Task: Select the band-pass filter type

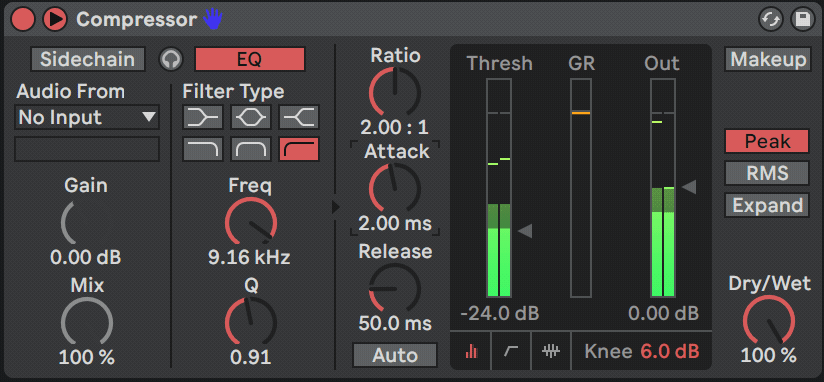Action: tap(251, 149)
